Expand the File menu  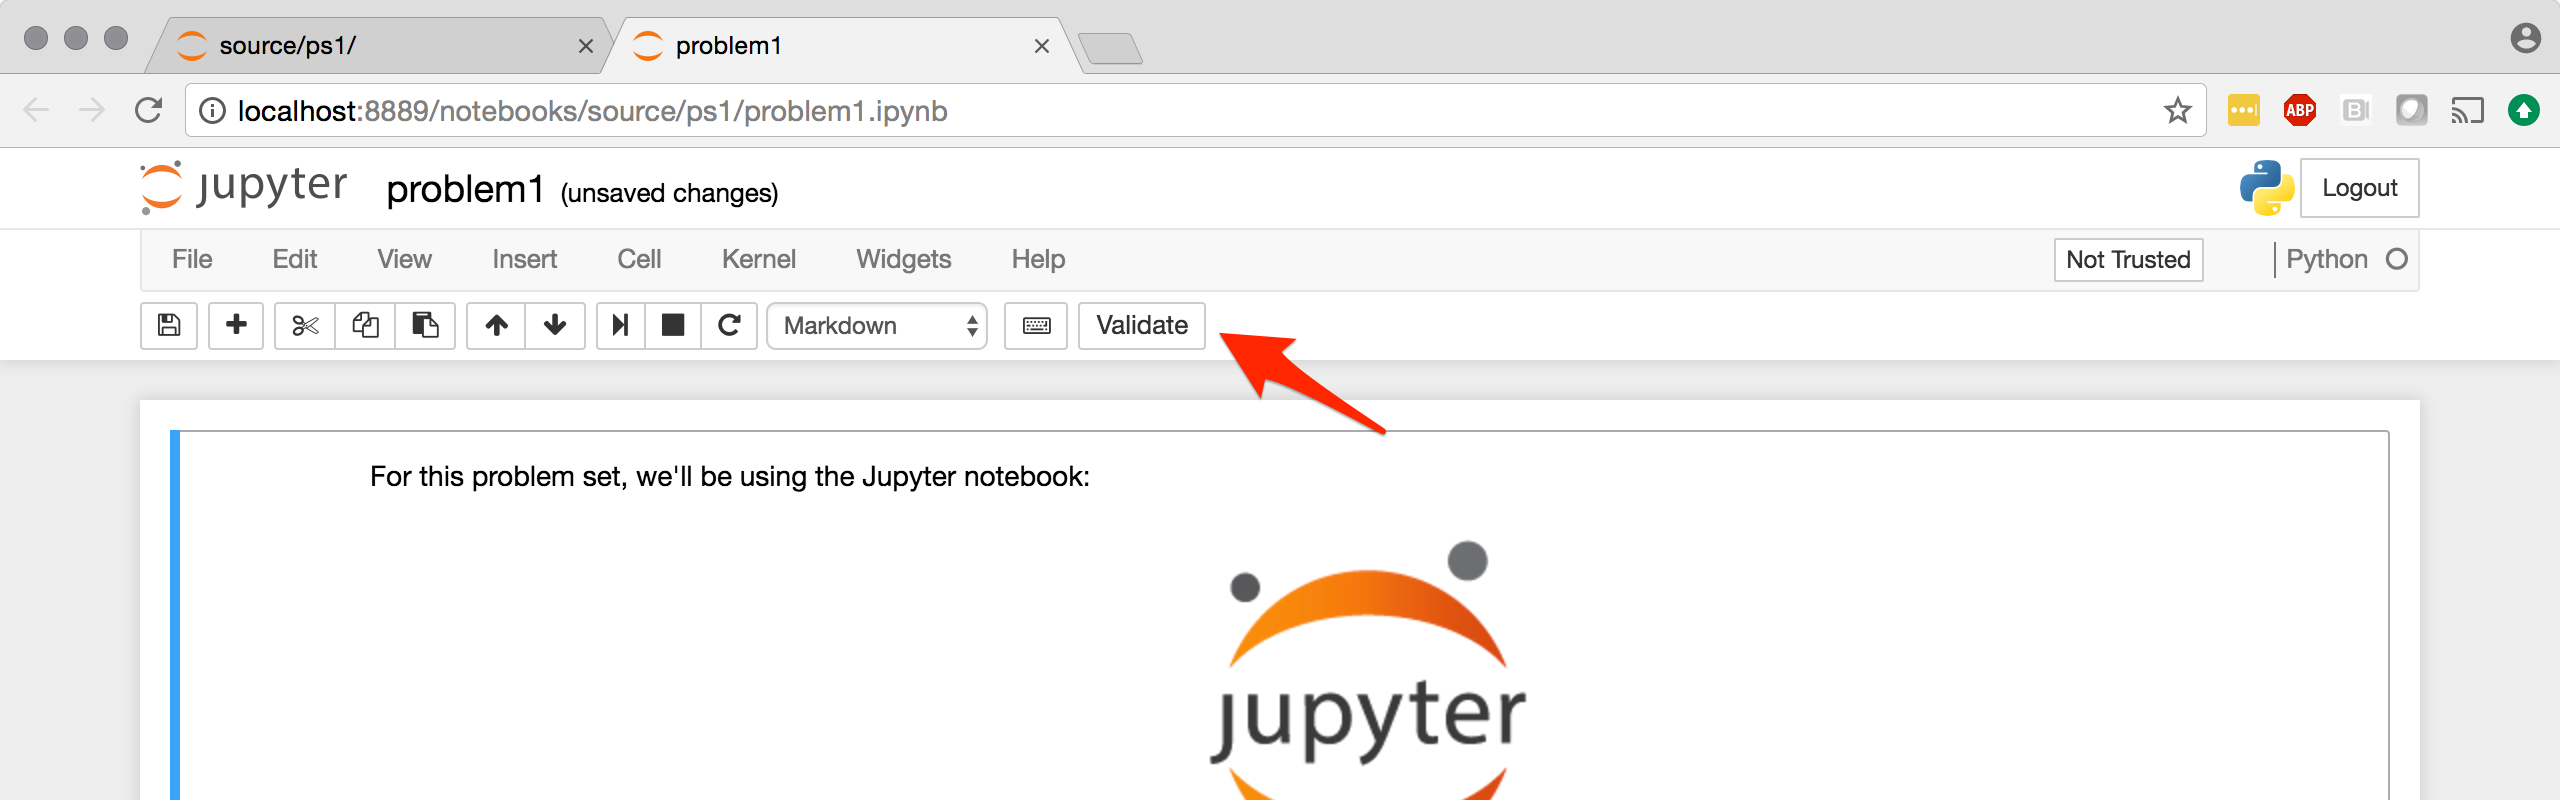[192, 259]
